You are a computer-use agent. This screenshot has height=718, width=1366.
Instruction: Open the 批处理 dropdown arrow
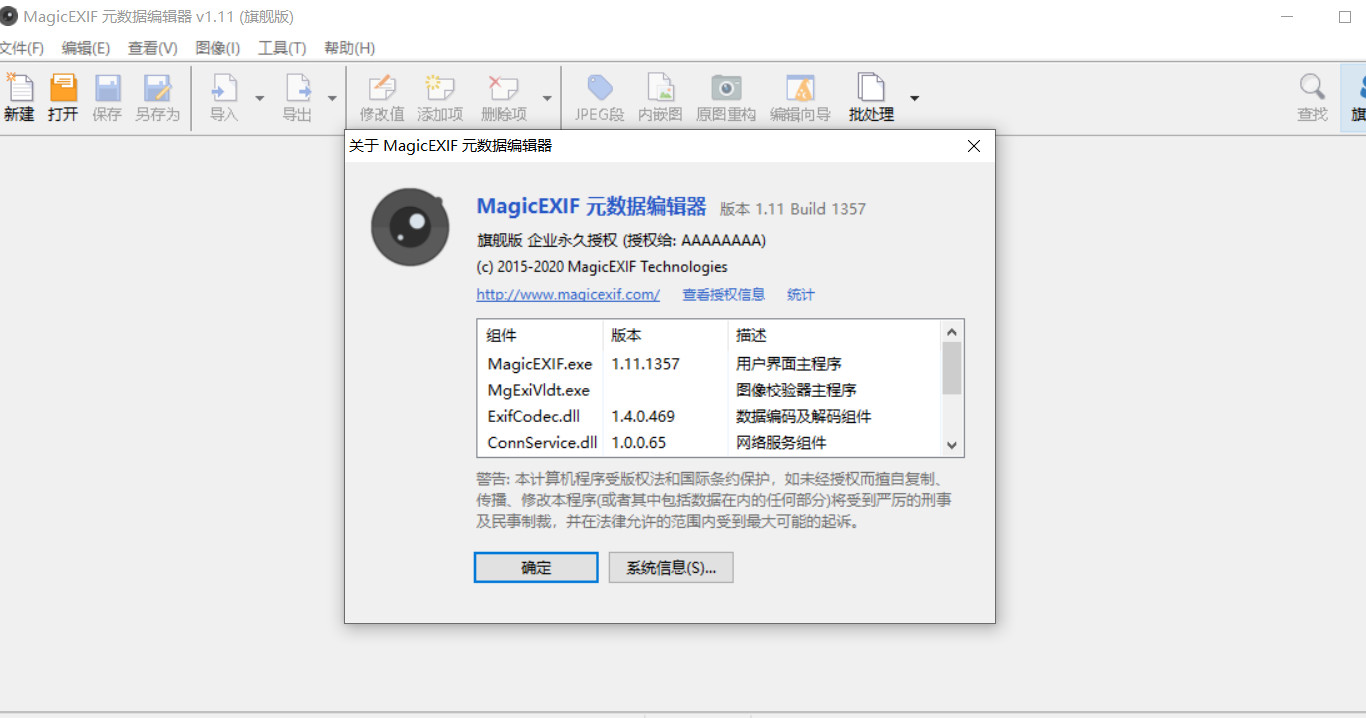pos(914,98)
